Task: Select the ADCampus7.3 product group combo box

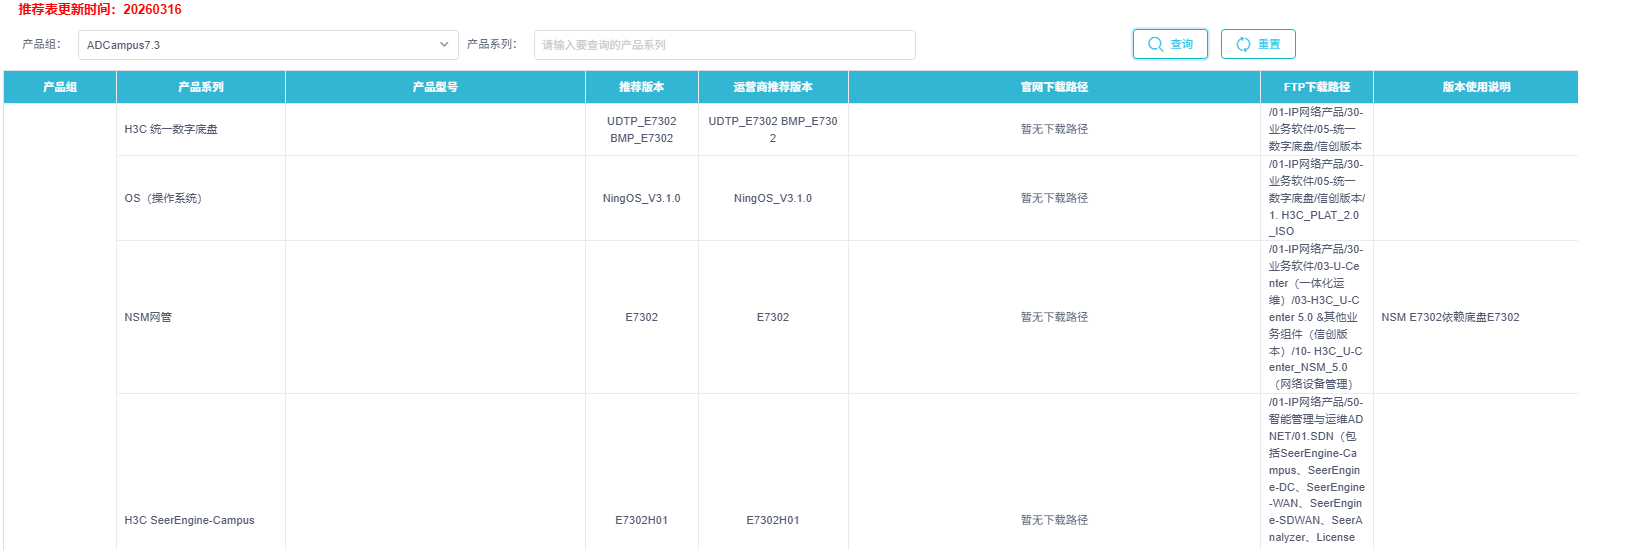Action: pyautogui.click(x=260, y=45)
